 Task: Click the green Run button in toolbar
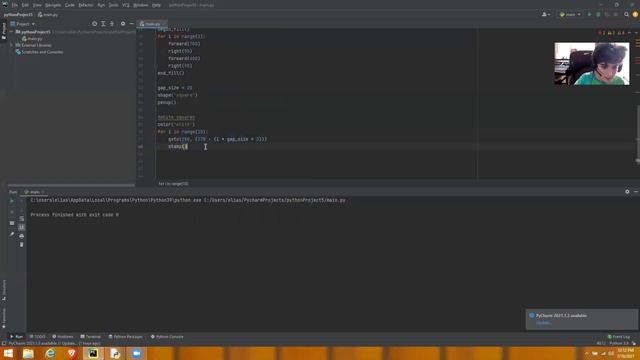[589, 14]
